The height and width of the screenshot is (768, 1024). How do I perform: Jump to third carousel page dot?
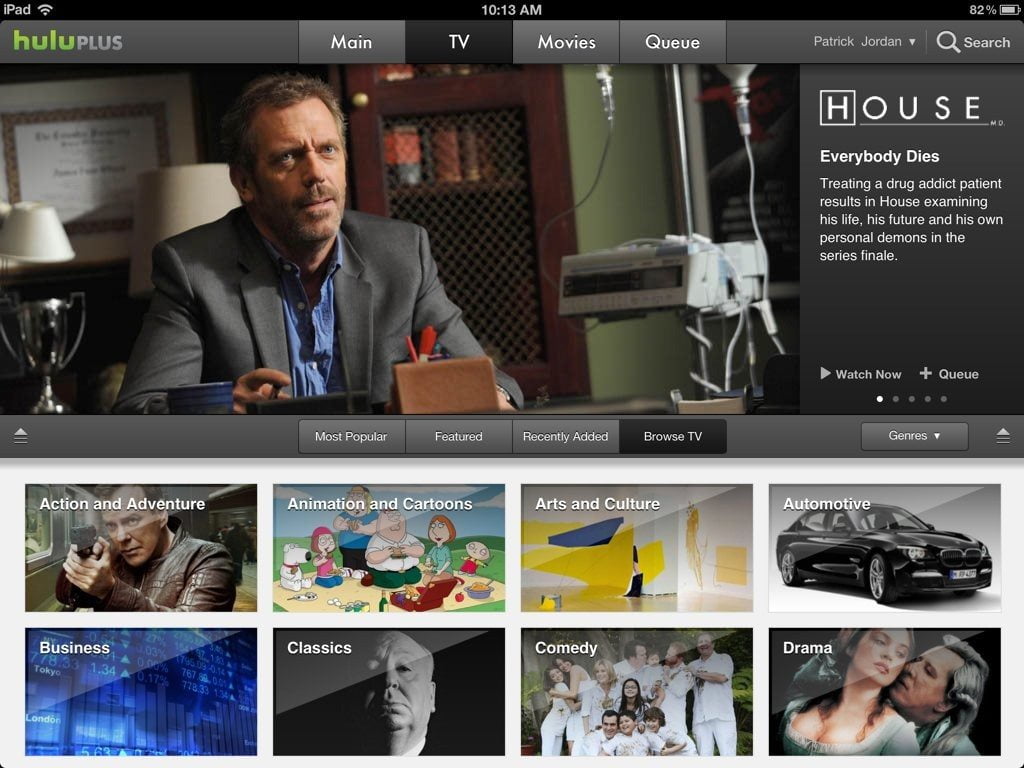[912, 399]
